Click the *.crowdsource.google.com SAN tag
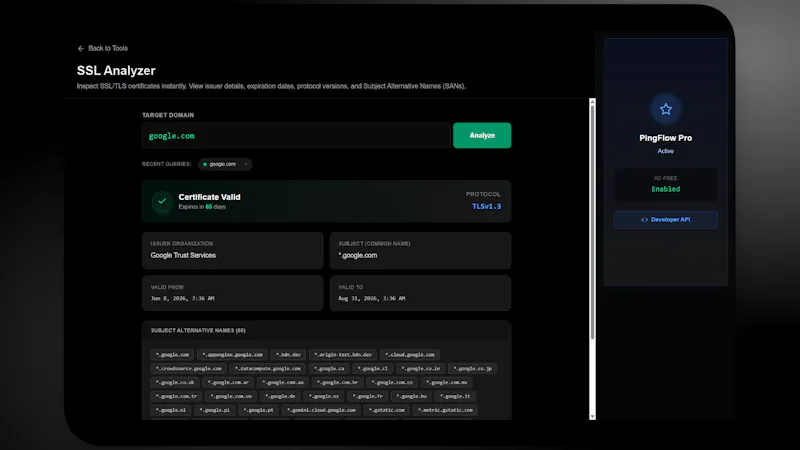Screen dimensions: 800x450 (x=188, y=368)
